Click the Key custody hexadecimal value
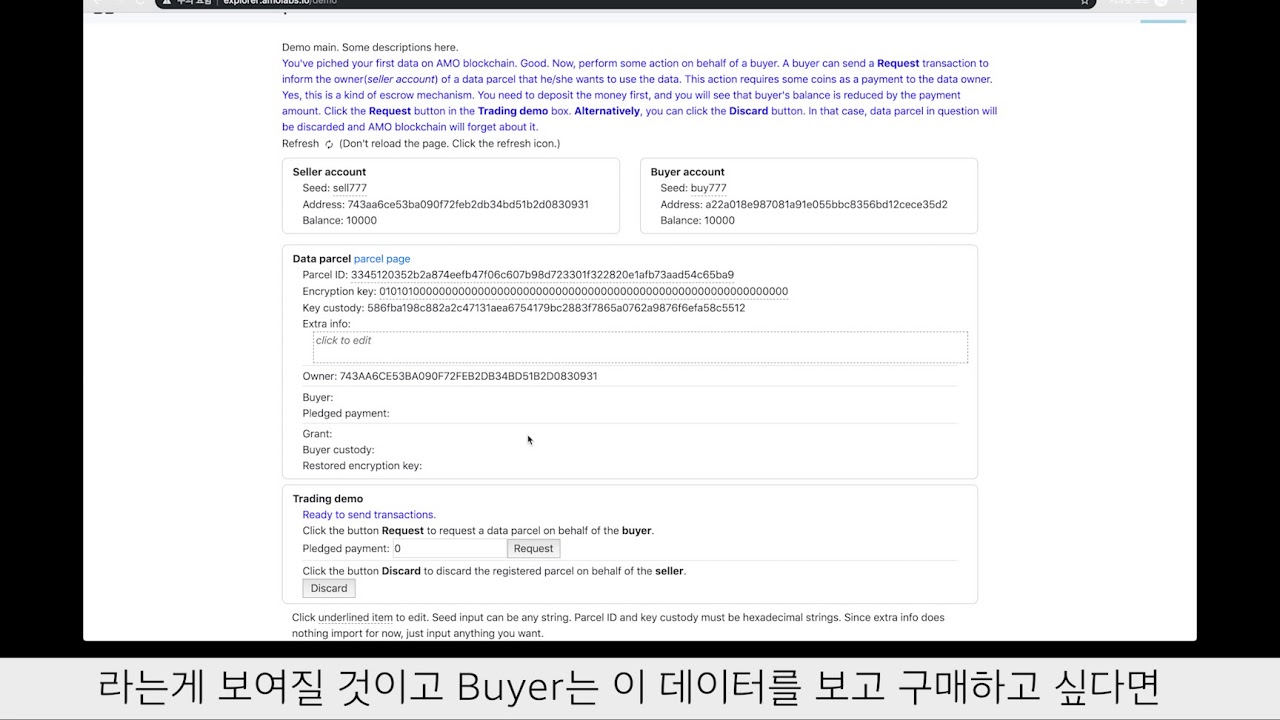1280x720 pixels. pos(556,308)
